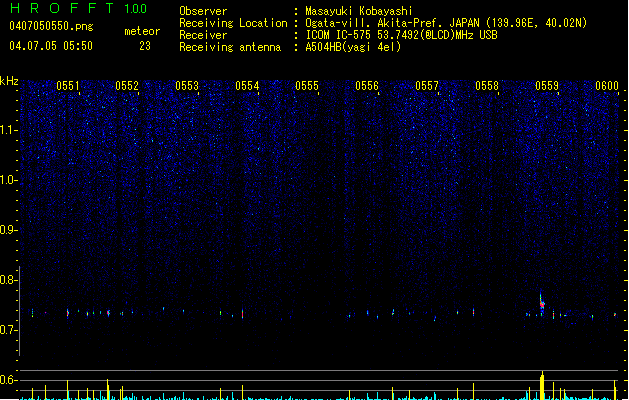Click the date stamp 04.07.05 05:50
629x400 pixels.
pyautogui.click(x=51, y=46)
